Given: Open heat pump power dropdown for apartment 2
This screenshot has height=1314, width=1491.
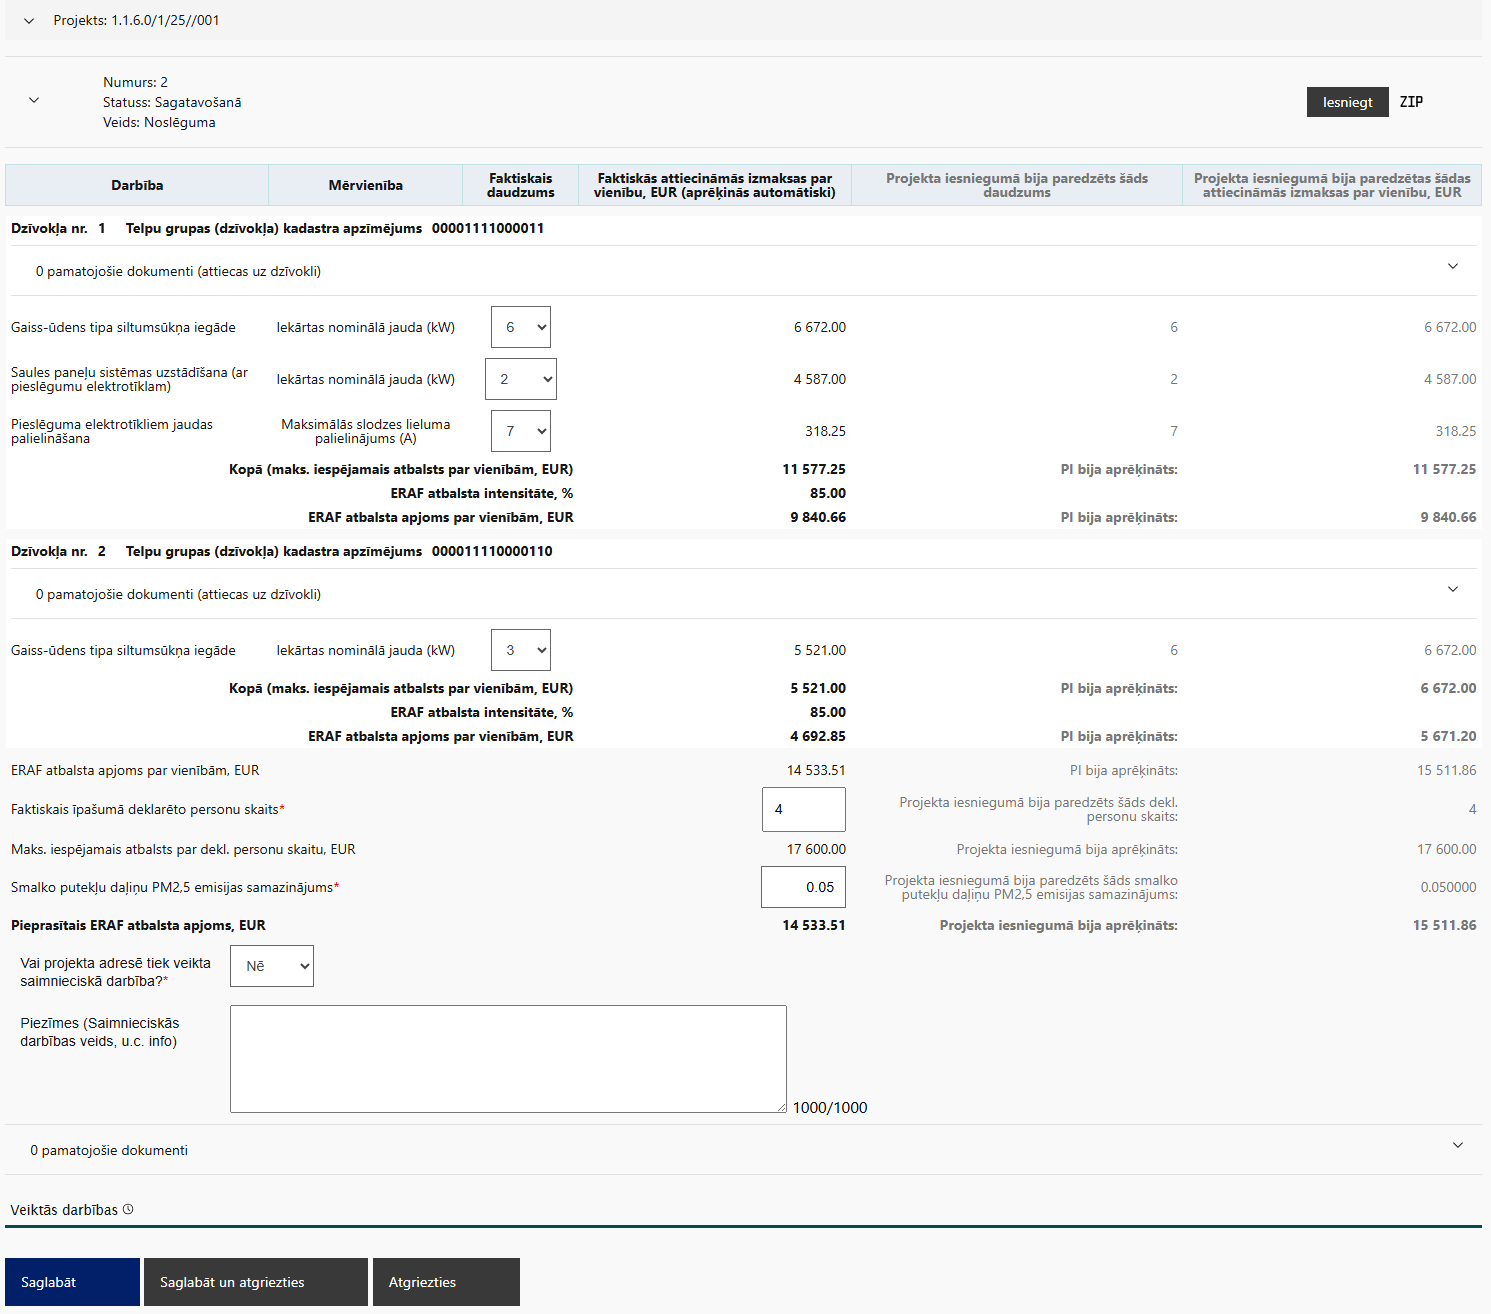Looking at the screenshot, I should (520, 650).
